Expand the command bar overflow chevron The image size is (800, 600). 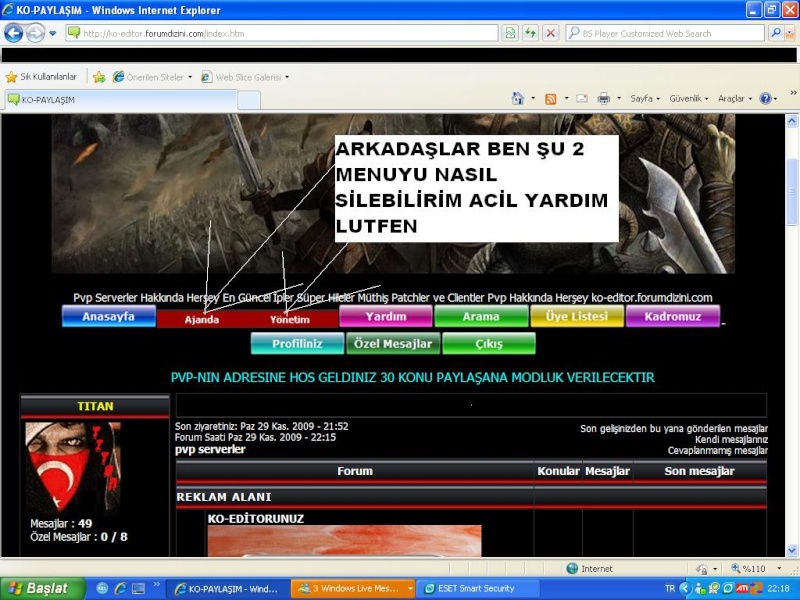click(793, 93)
